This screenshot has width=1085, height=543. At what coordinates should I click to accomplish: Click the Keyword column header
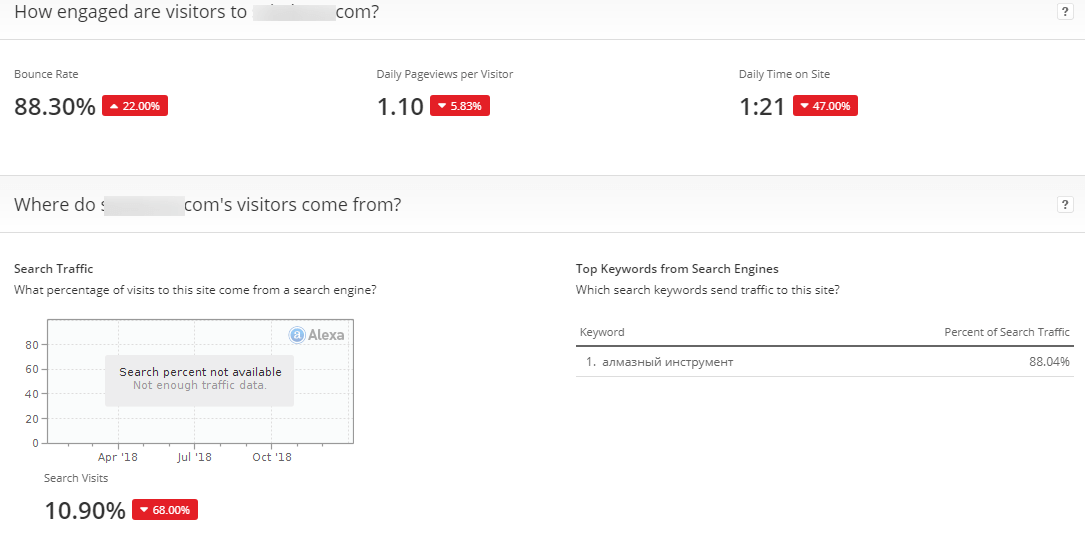602,332
